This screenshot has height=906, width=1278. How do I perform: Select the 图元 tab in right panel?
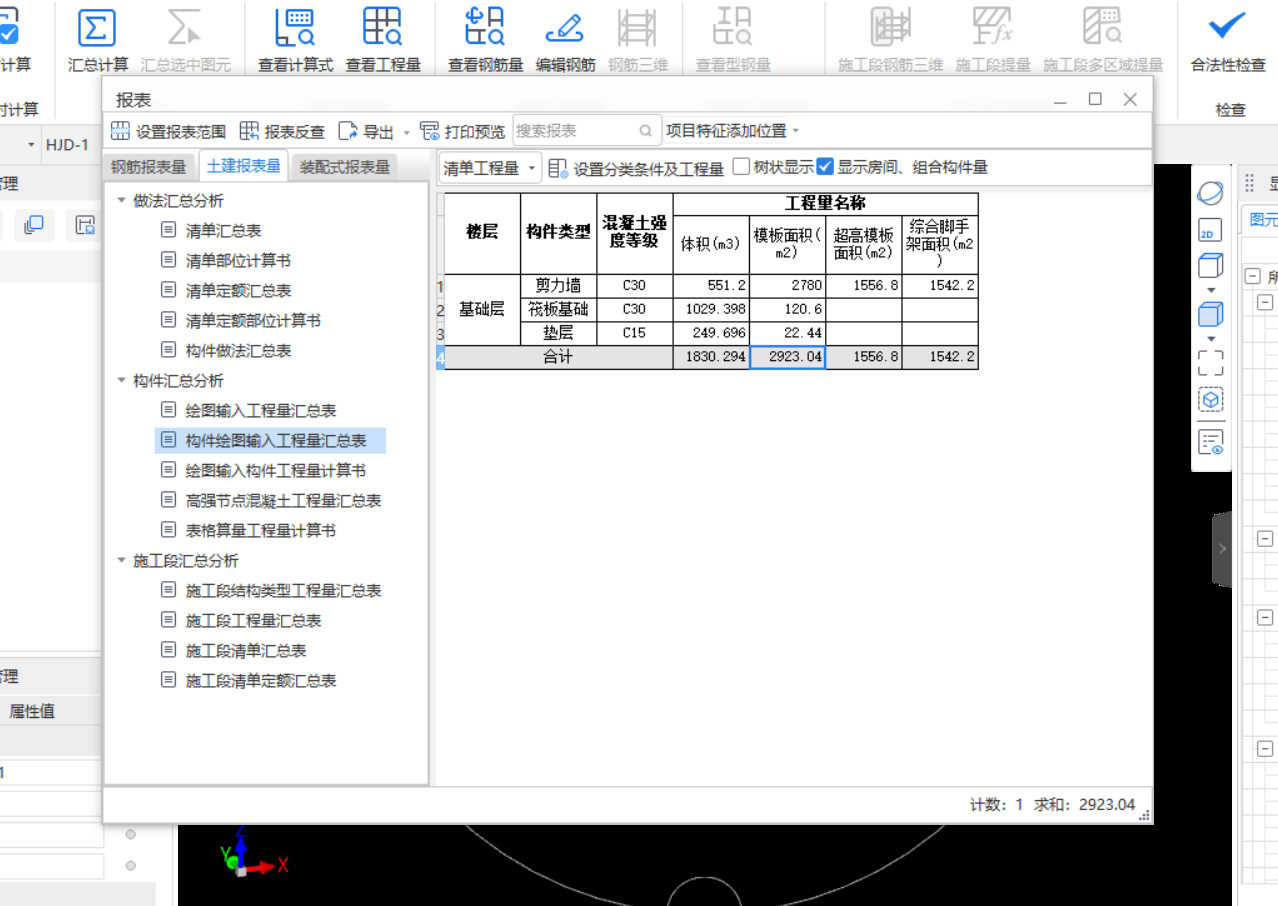point(1262,220)
